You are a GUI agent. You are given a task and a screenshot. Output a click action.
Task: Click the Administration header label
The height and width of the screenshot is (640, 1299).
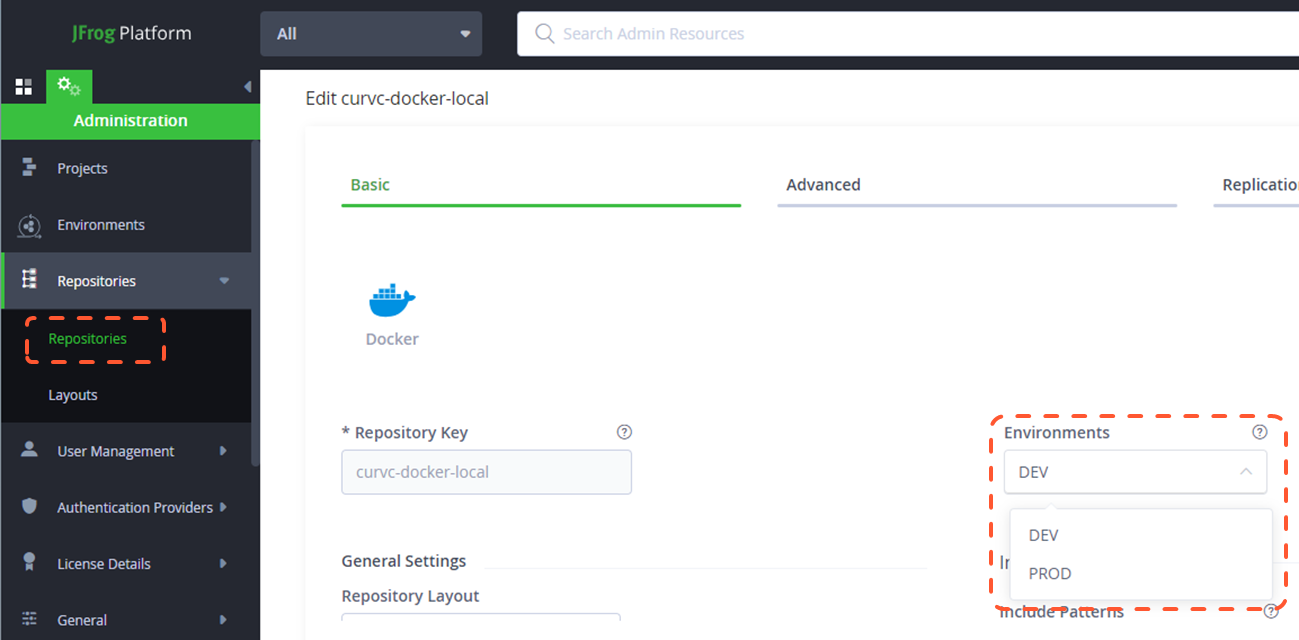[x=130, y=120]
